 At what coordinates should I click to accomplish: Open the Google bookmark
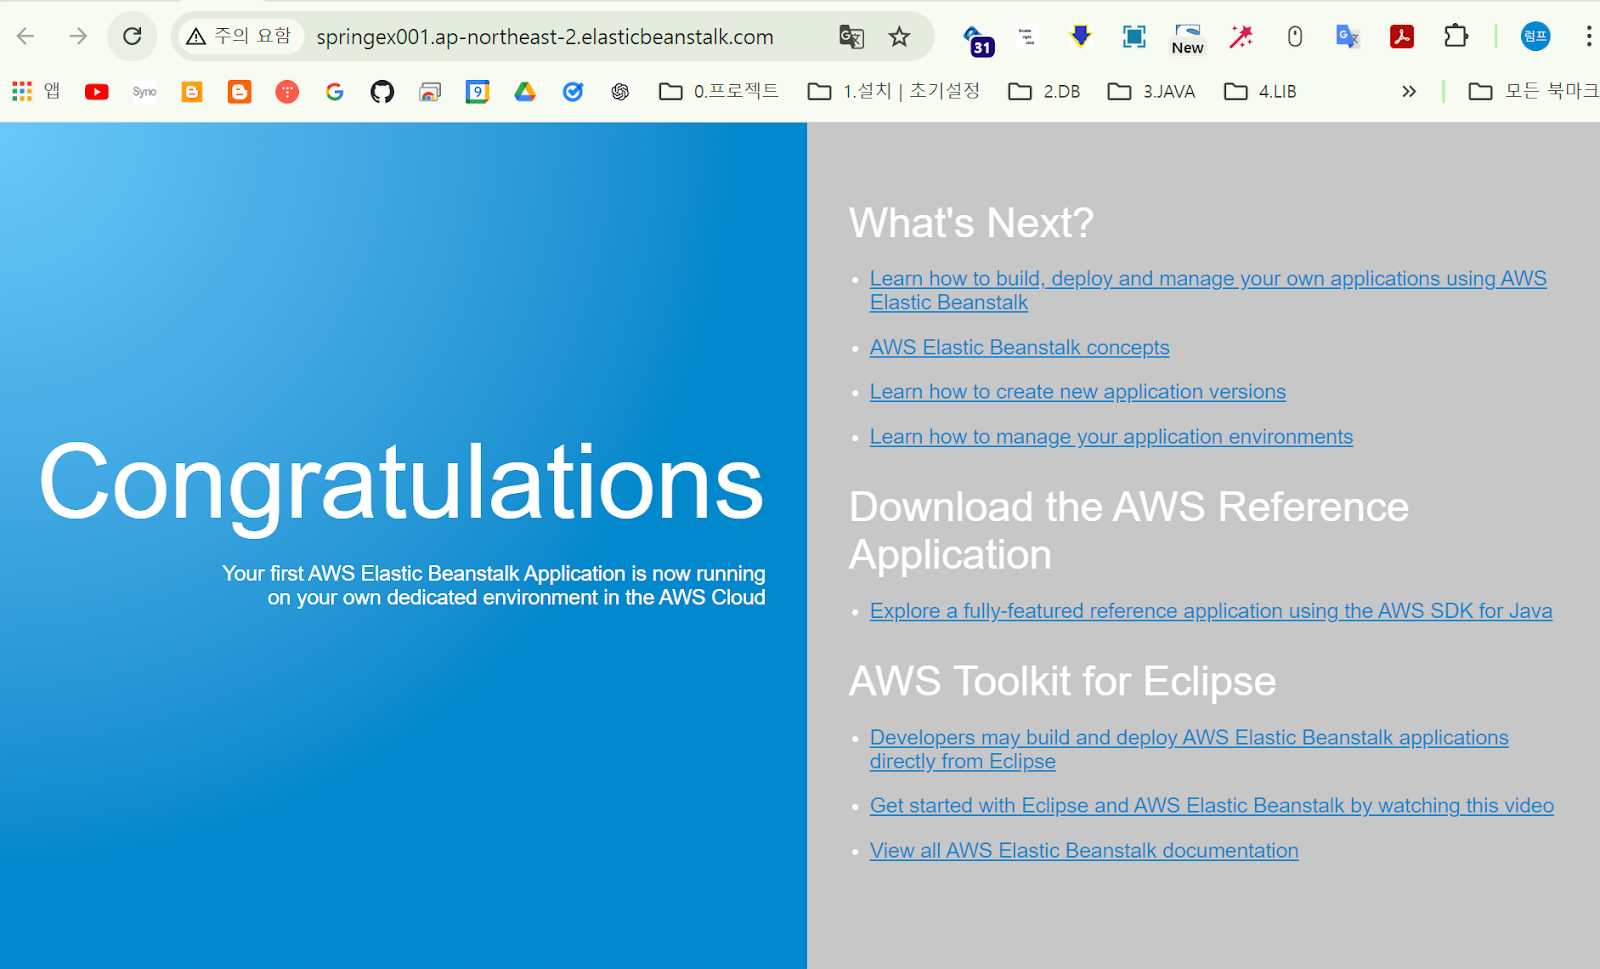335,92
